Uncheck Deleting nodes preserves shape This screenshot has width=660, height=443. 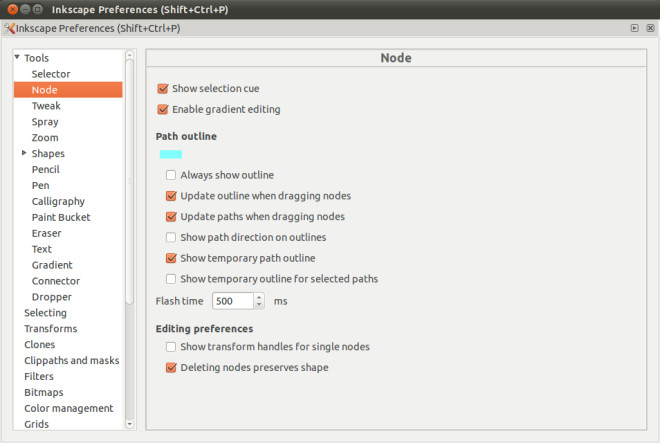click(x=171, y=367)
